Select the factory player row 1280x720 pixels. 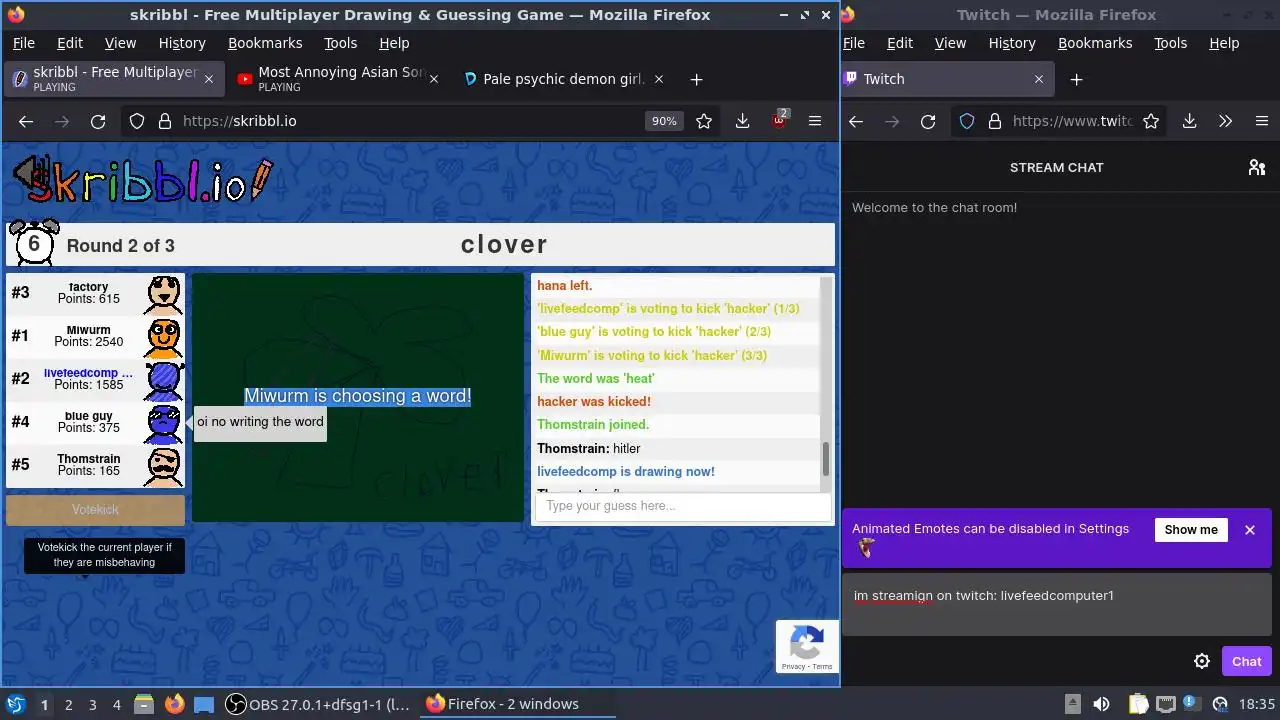click(95, 293)
